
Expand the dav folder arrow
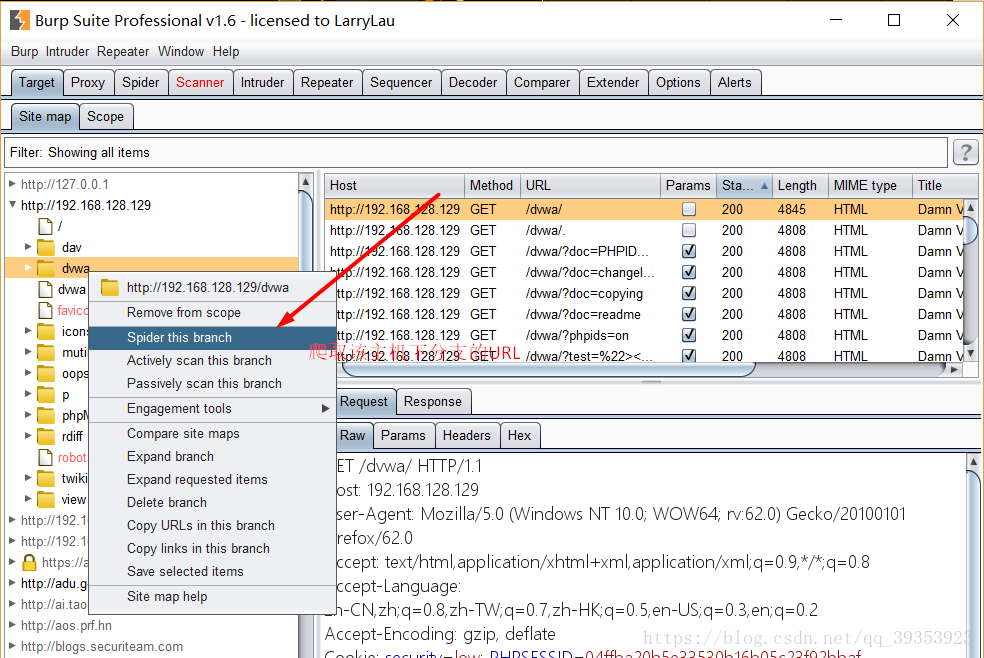click(x=28, y=247)
